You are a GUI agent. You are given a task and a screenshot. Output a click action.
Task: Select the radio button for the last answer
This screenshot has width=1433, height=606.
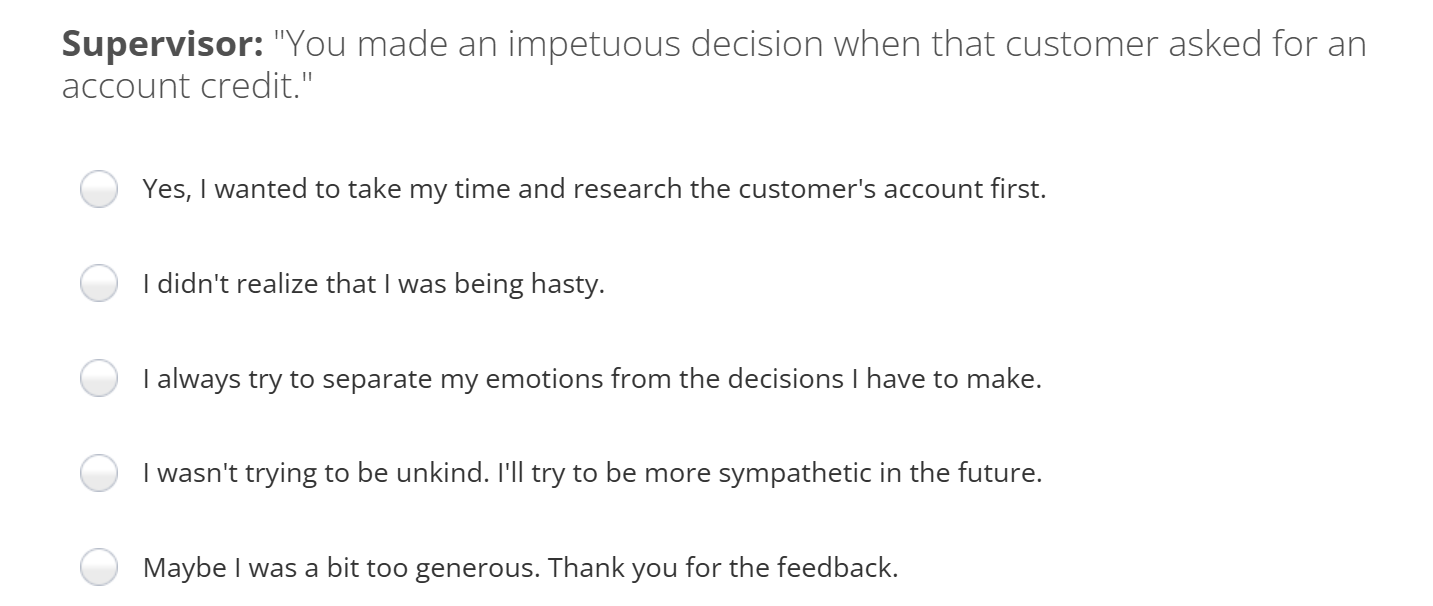(98, 567)
